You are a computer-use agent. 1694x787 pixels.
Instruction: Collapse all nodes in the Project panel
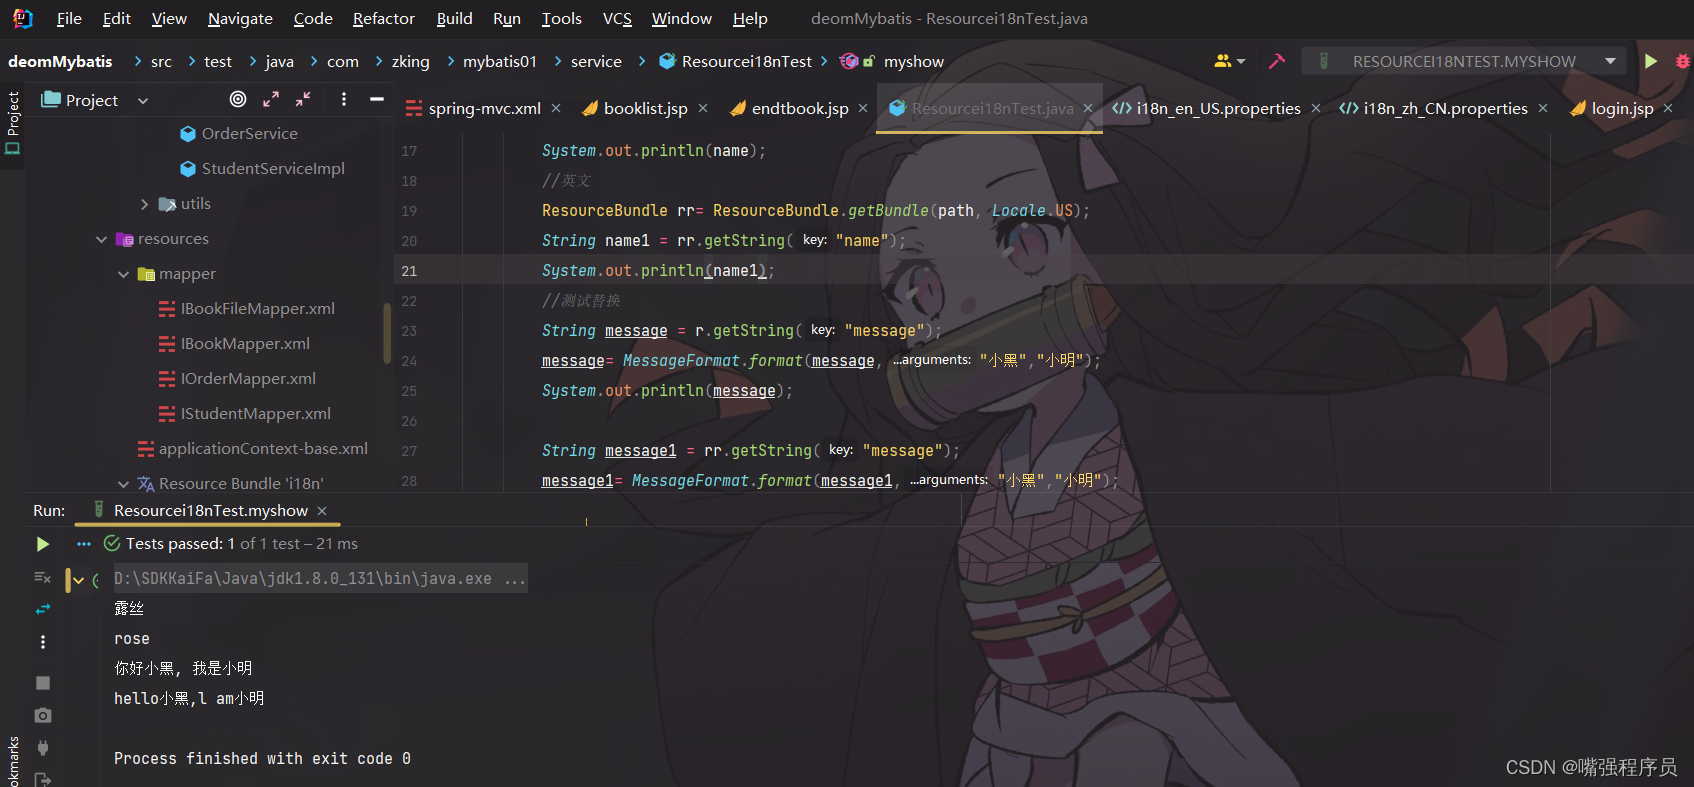click(x=303, y=99)
